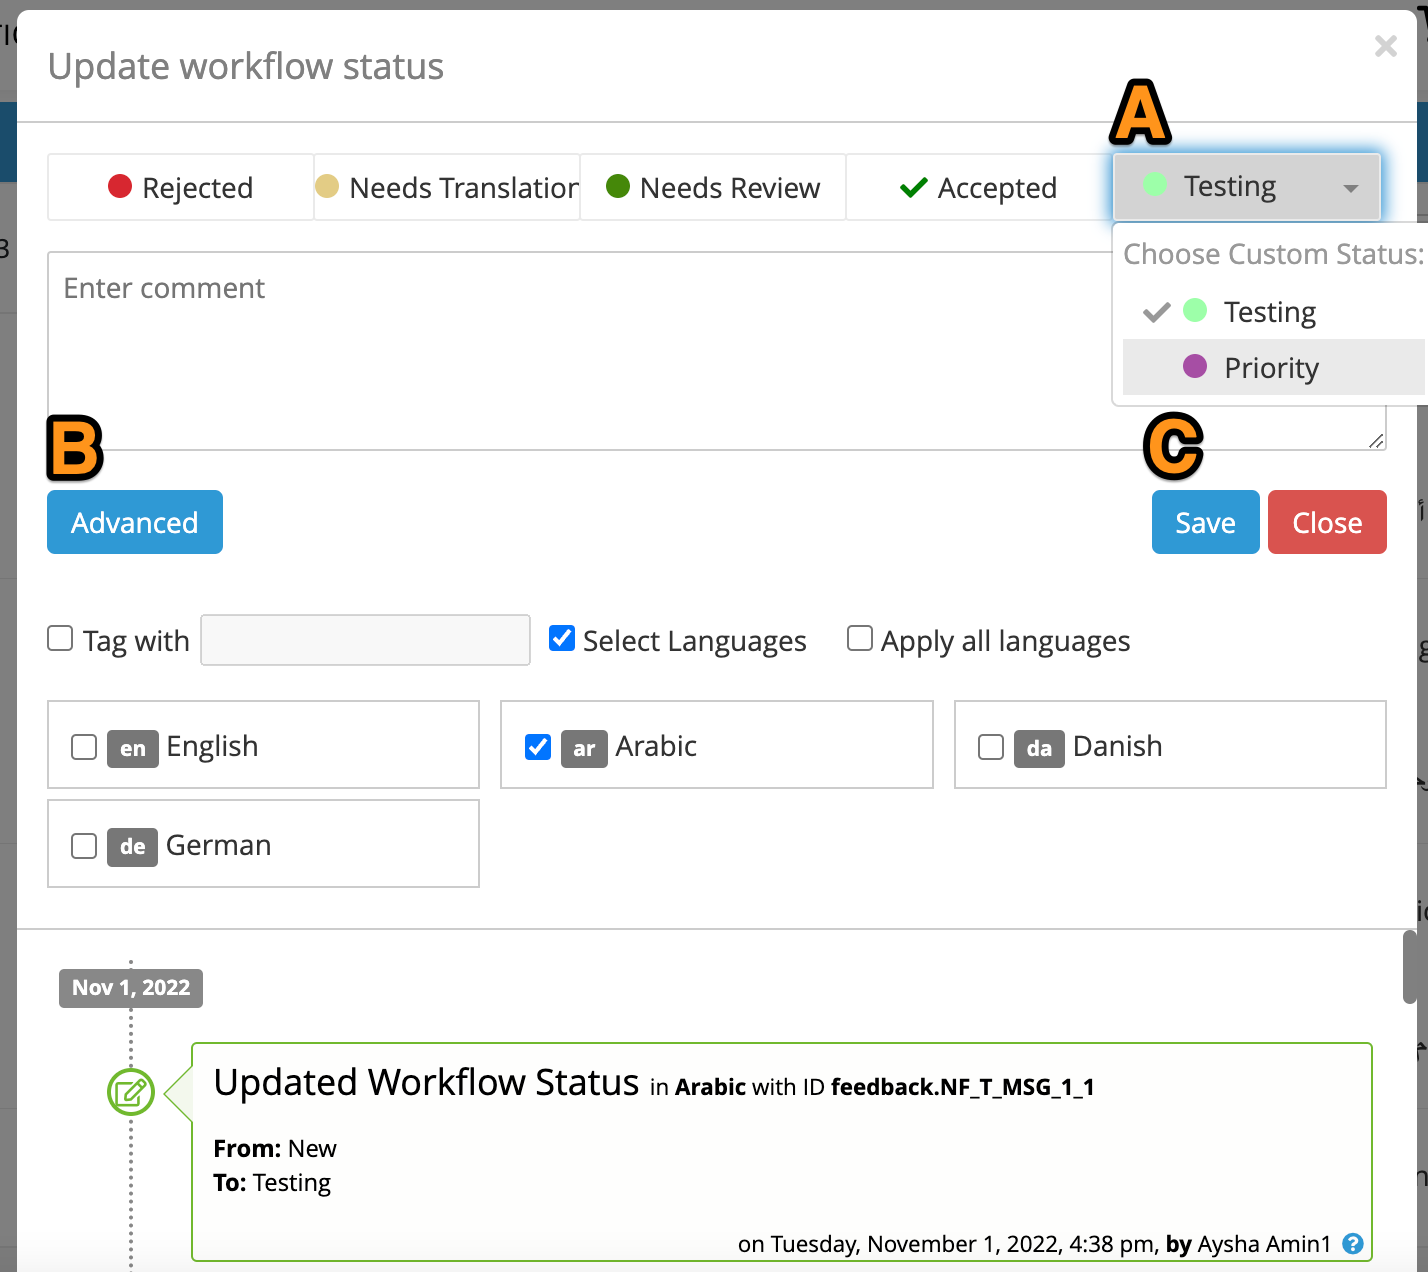Click the red Rejected status dot icon
Image resolution: width=1428 pixels, height=1272 pixels.
click(x=121, y=187)
